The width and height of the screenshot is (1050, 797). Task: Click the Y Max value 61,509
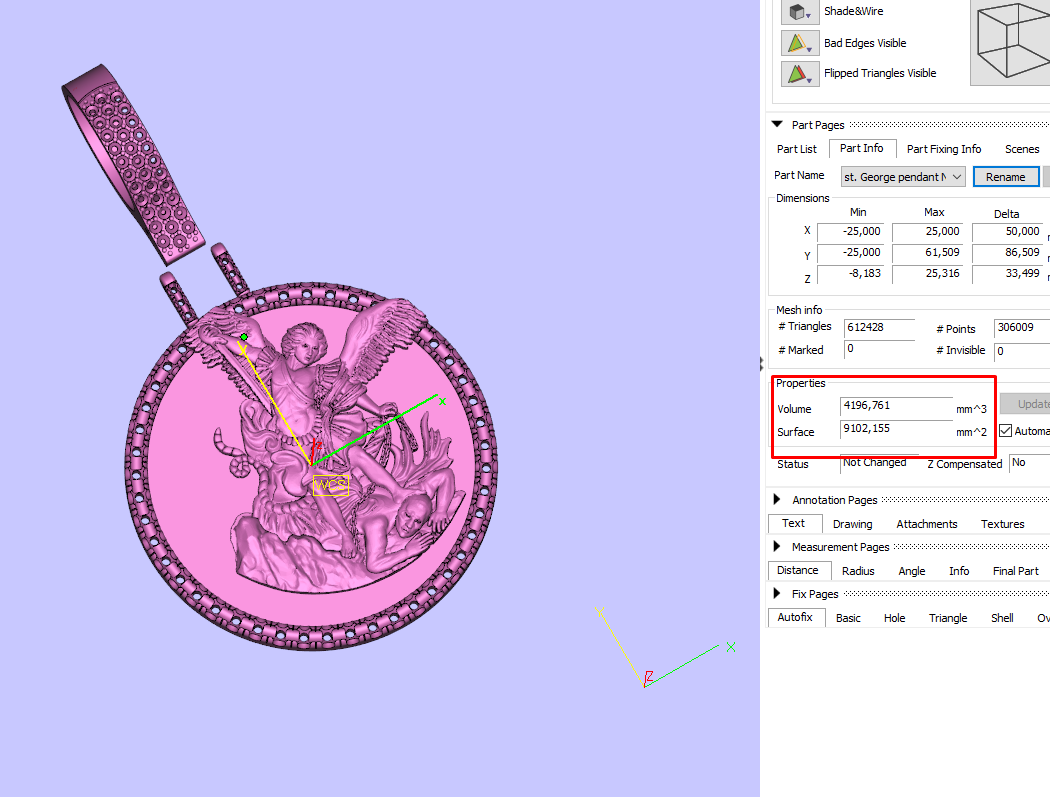927,253
